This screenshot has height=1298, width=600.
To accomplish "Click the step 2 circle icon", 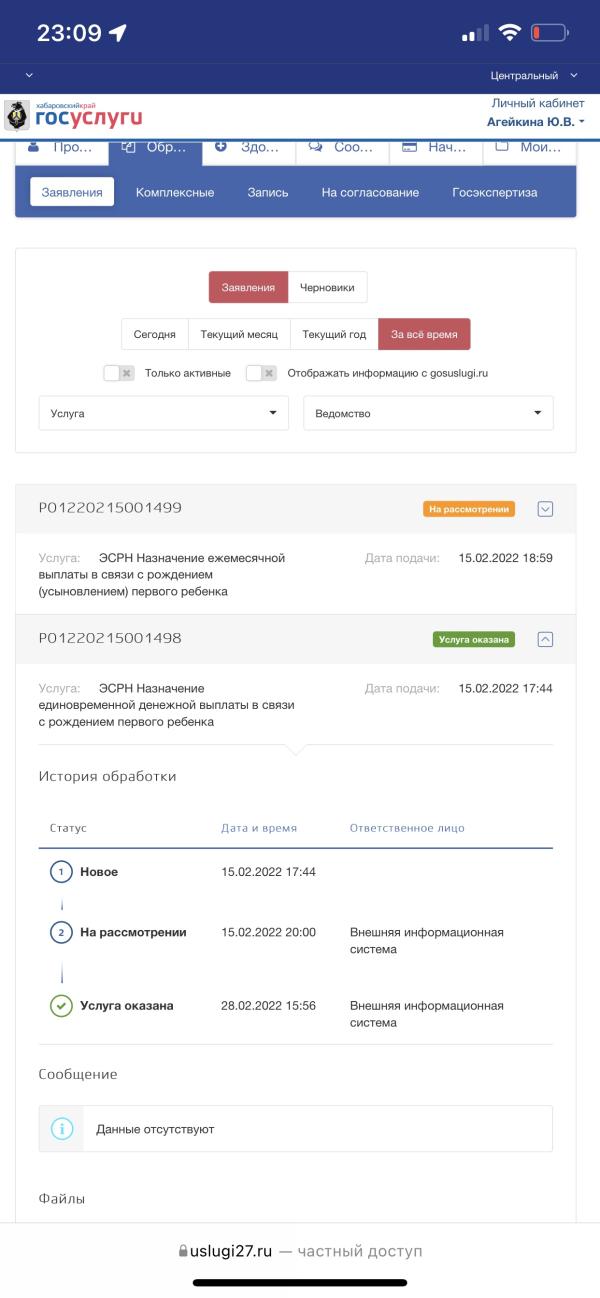I will click(x=61, y=932).
